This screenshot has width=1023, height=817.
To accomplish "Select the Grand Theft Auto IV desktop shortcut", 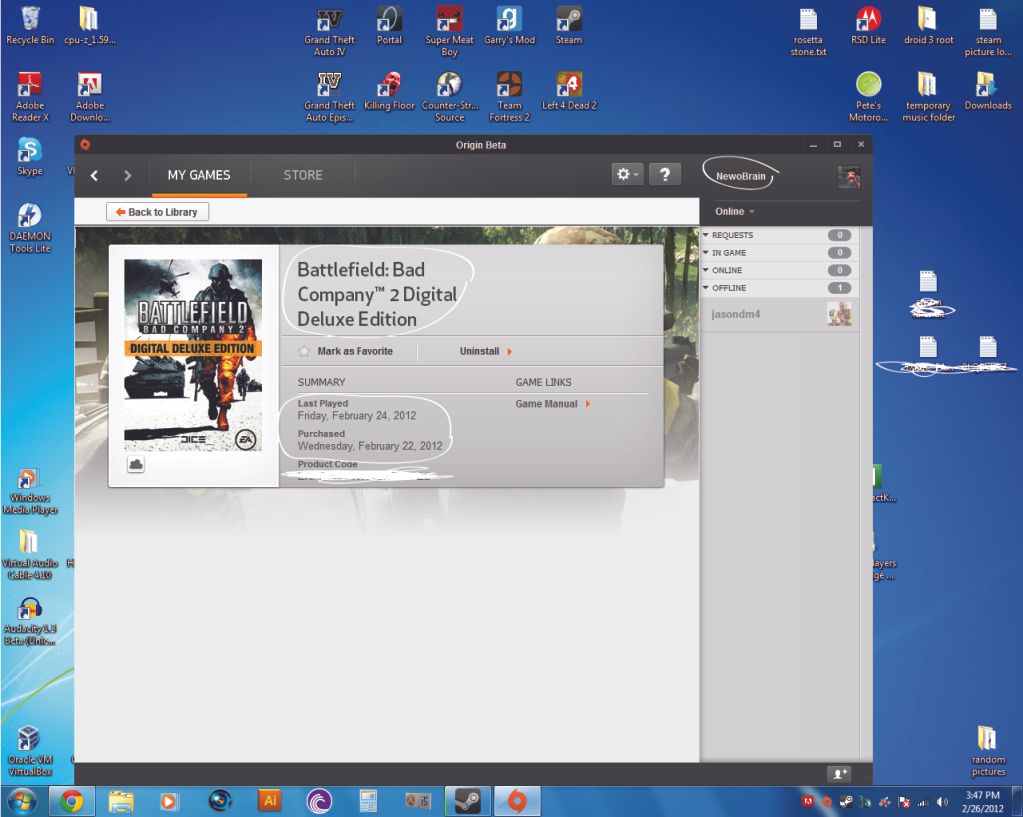I will [x=329, y=32].
